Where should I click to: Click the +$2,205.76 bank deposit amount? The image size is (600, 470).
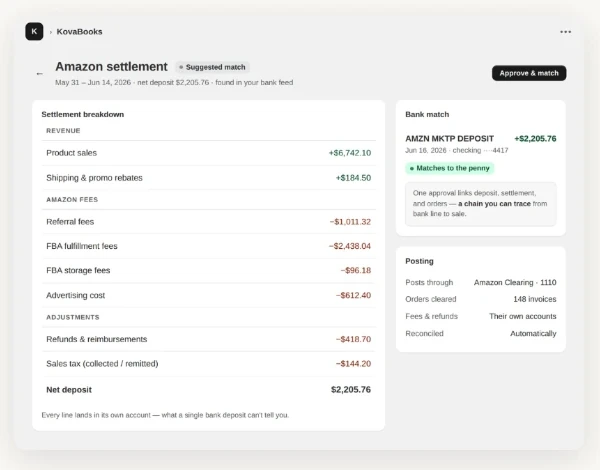(535, 139)
